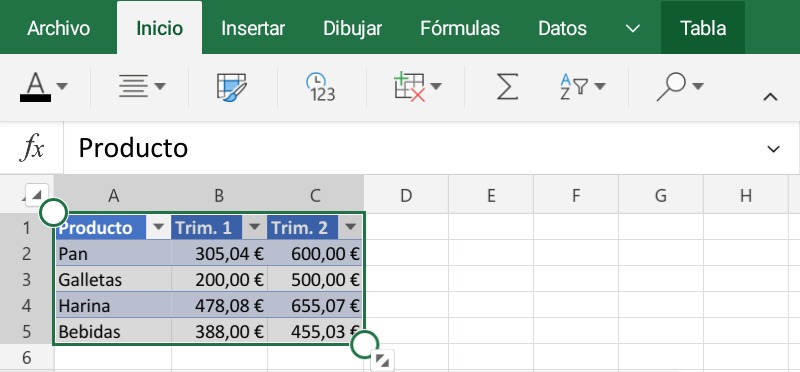The image size is (800, 372).
Task: Collapse the ribbon with up chevron
Action: (x=770, y=97)
